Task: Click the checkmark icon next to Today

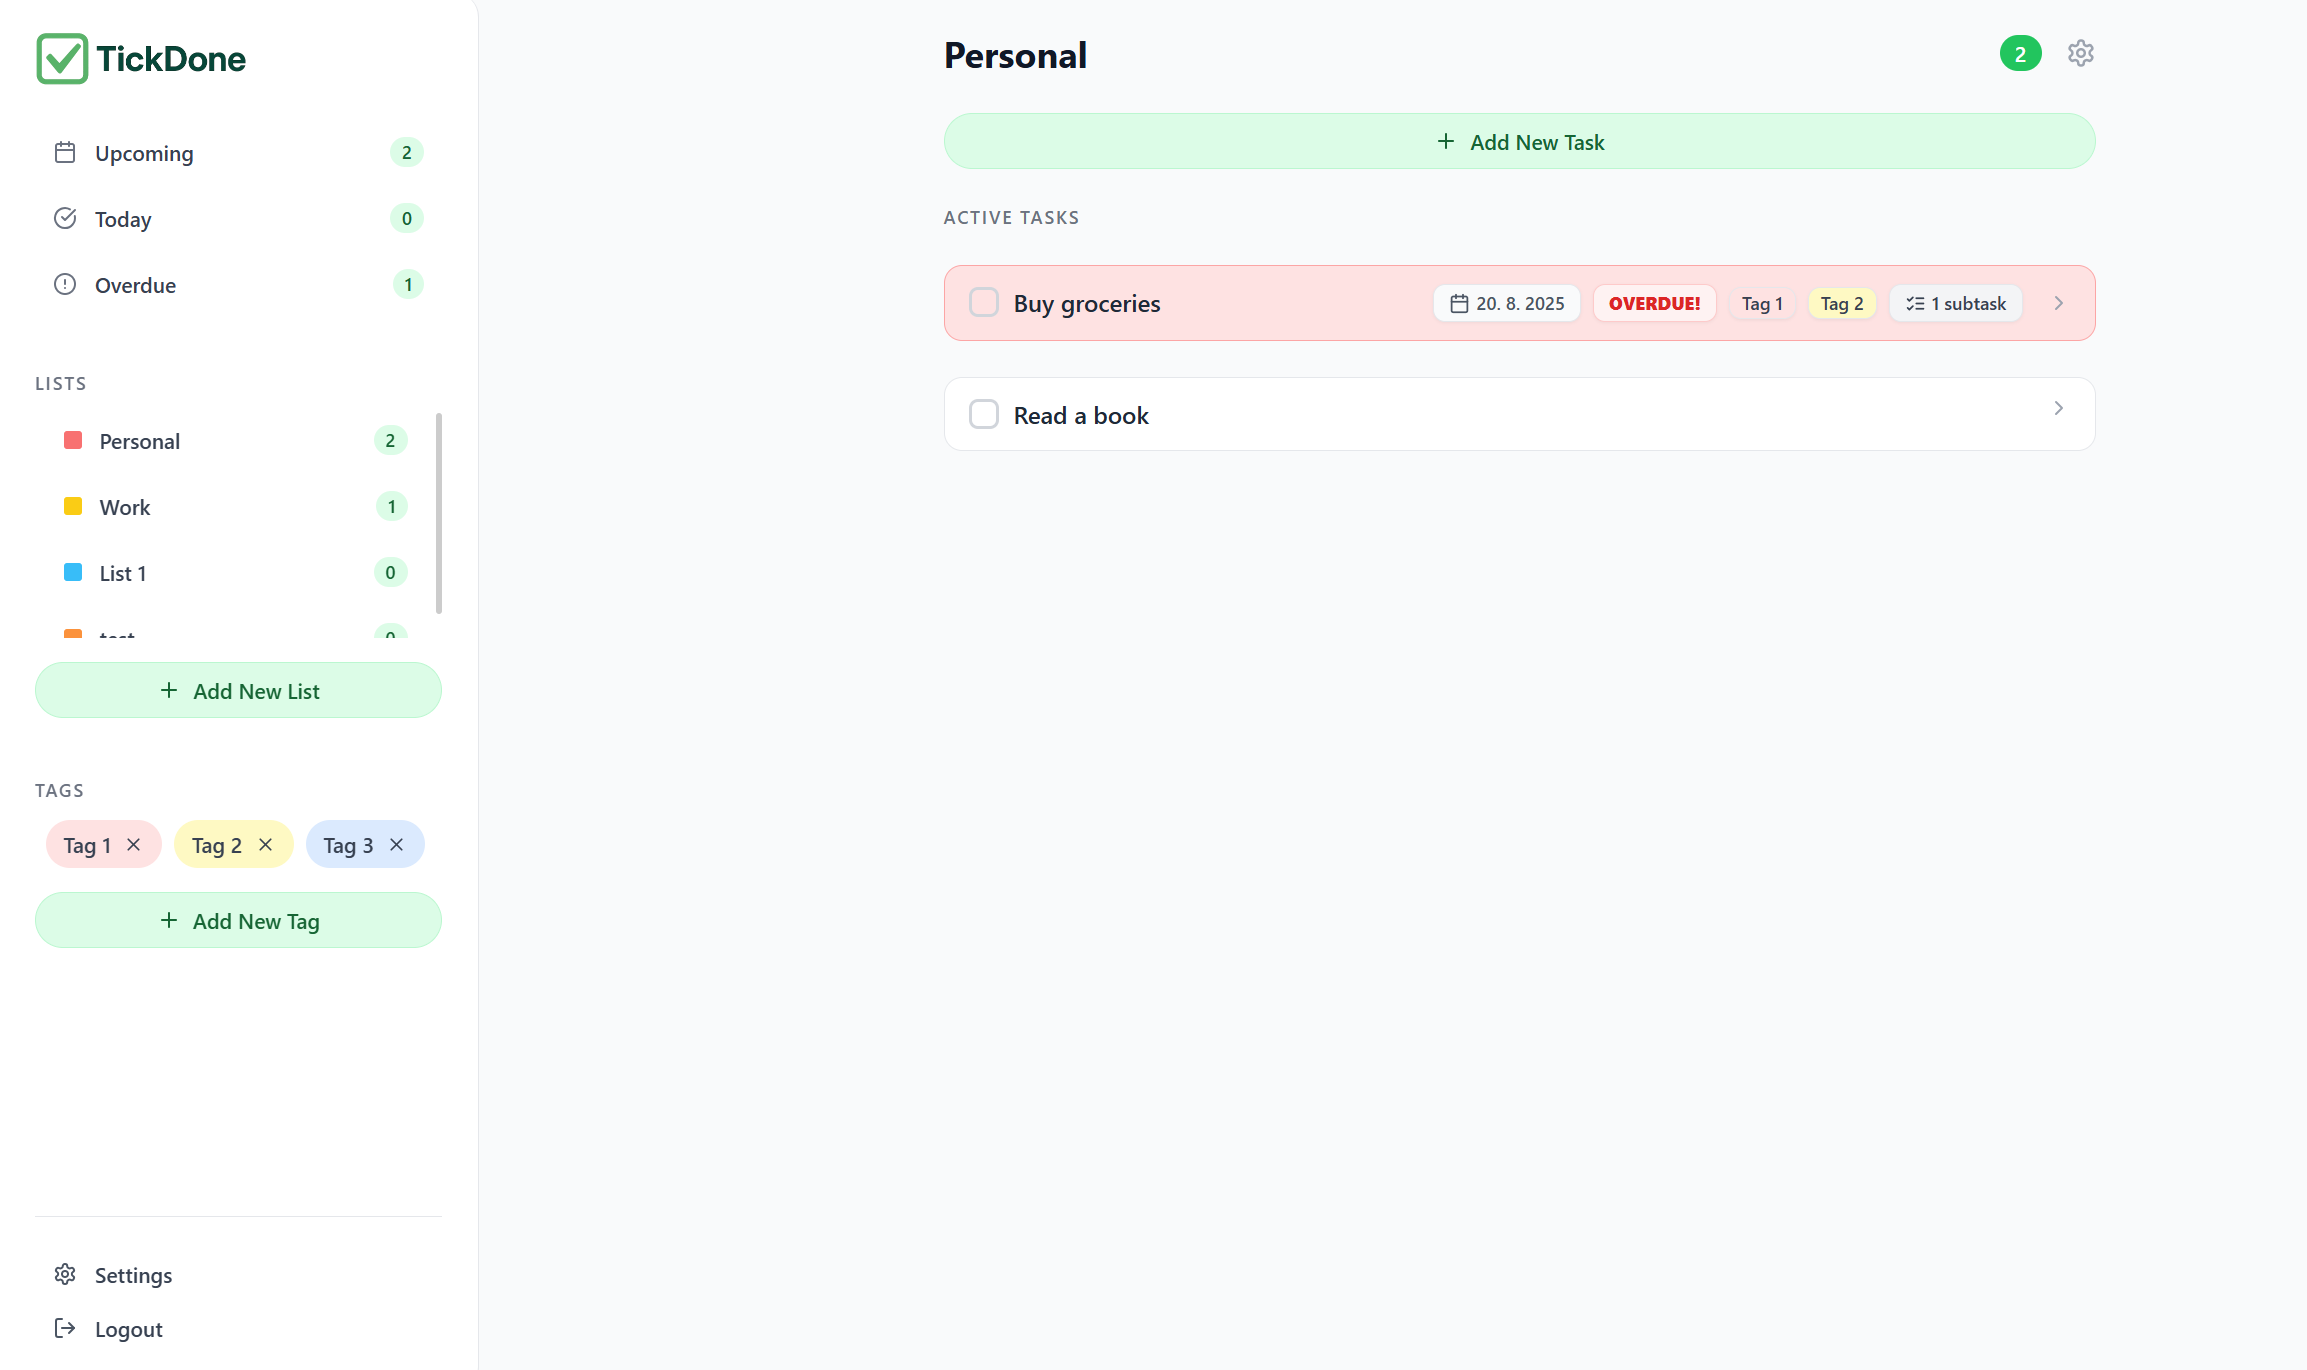Action: tap(64, 218)
